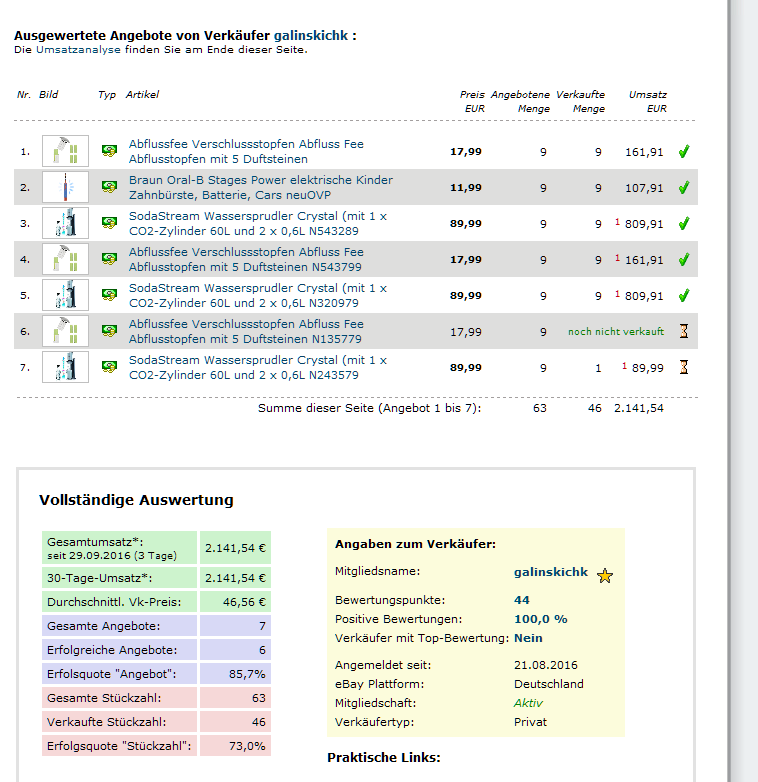Click the money type icon in row 5

[109, 294]
